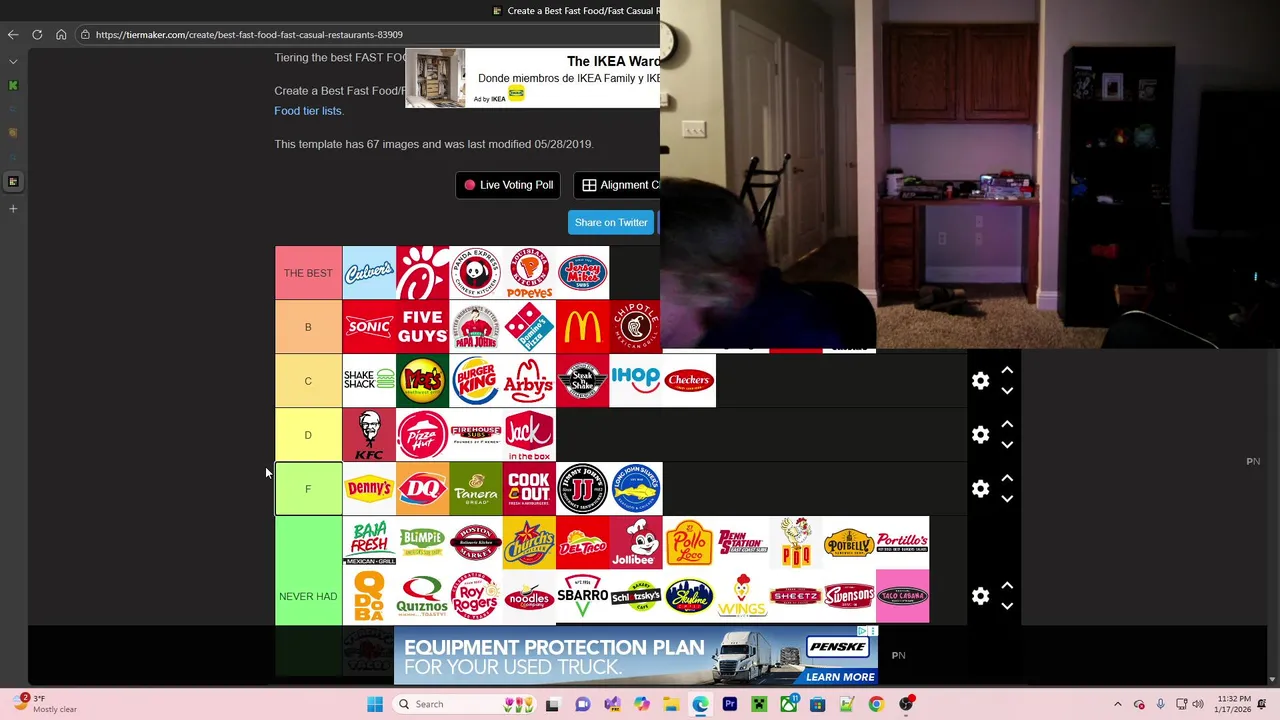
Task: Open settings gear for NEVER HAD row
Action: (x=980, y=596)
